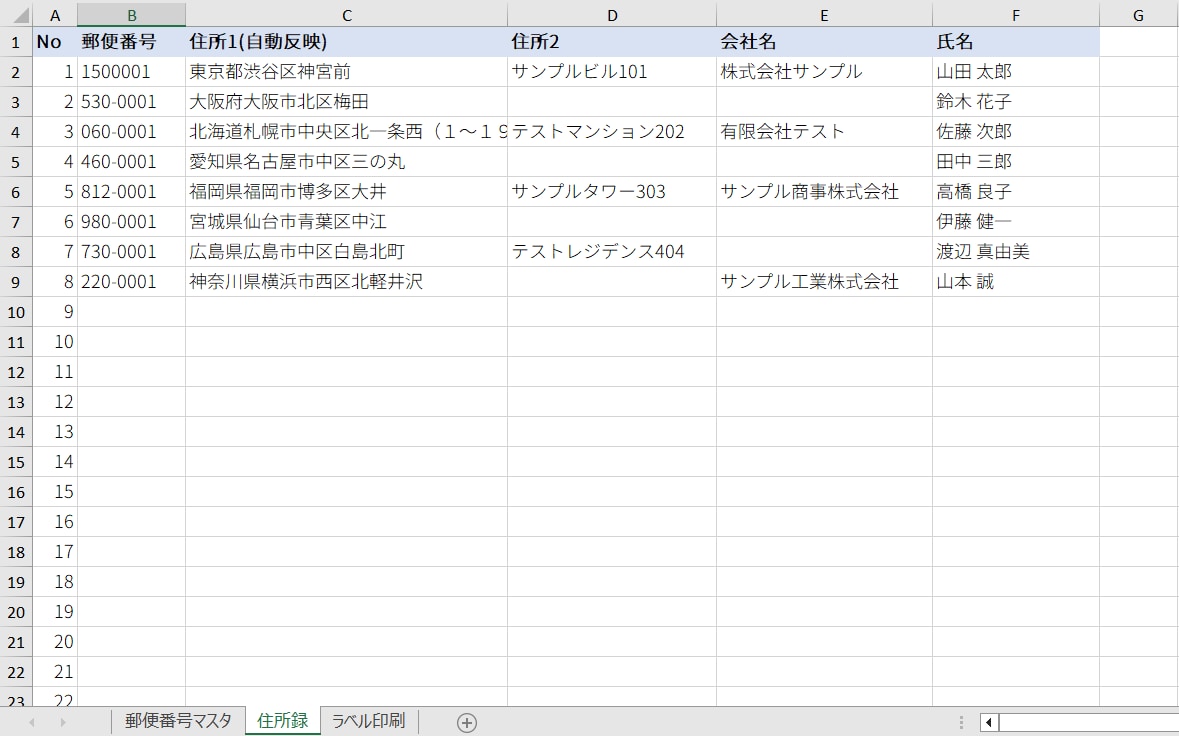
Task: Click address cell 東京都渋谷区神宮前
Action: [x=347, y=72]
